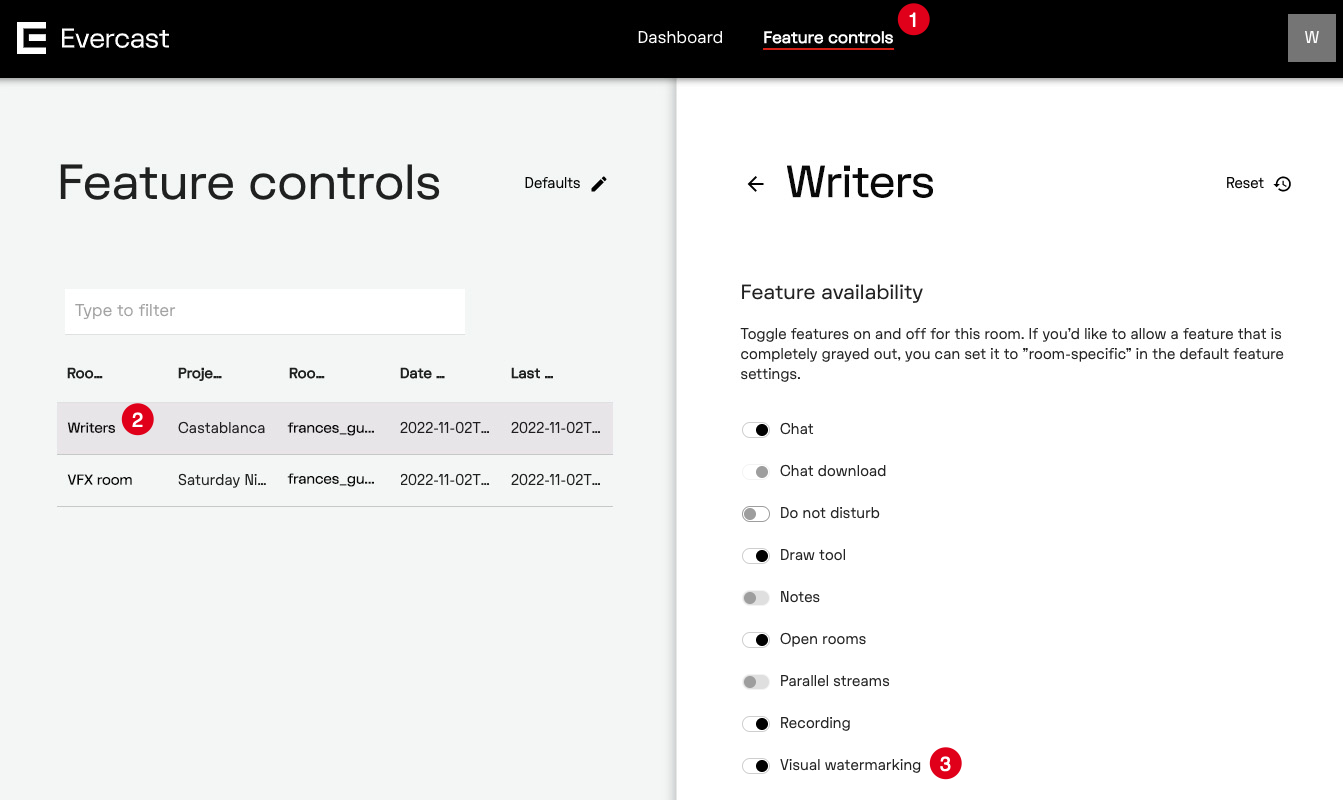The image size is (1343, 800).
Task: Click the Reset history icon
Action: (x=1283, y=184)
